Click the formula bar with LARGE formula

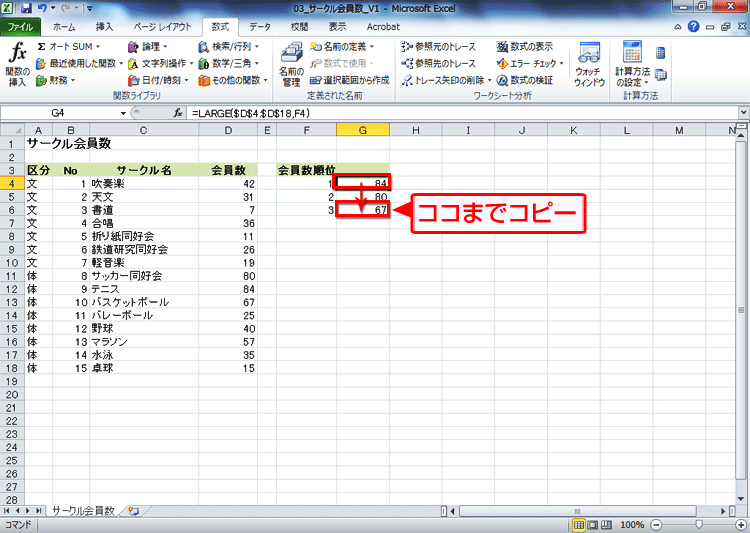462,113
